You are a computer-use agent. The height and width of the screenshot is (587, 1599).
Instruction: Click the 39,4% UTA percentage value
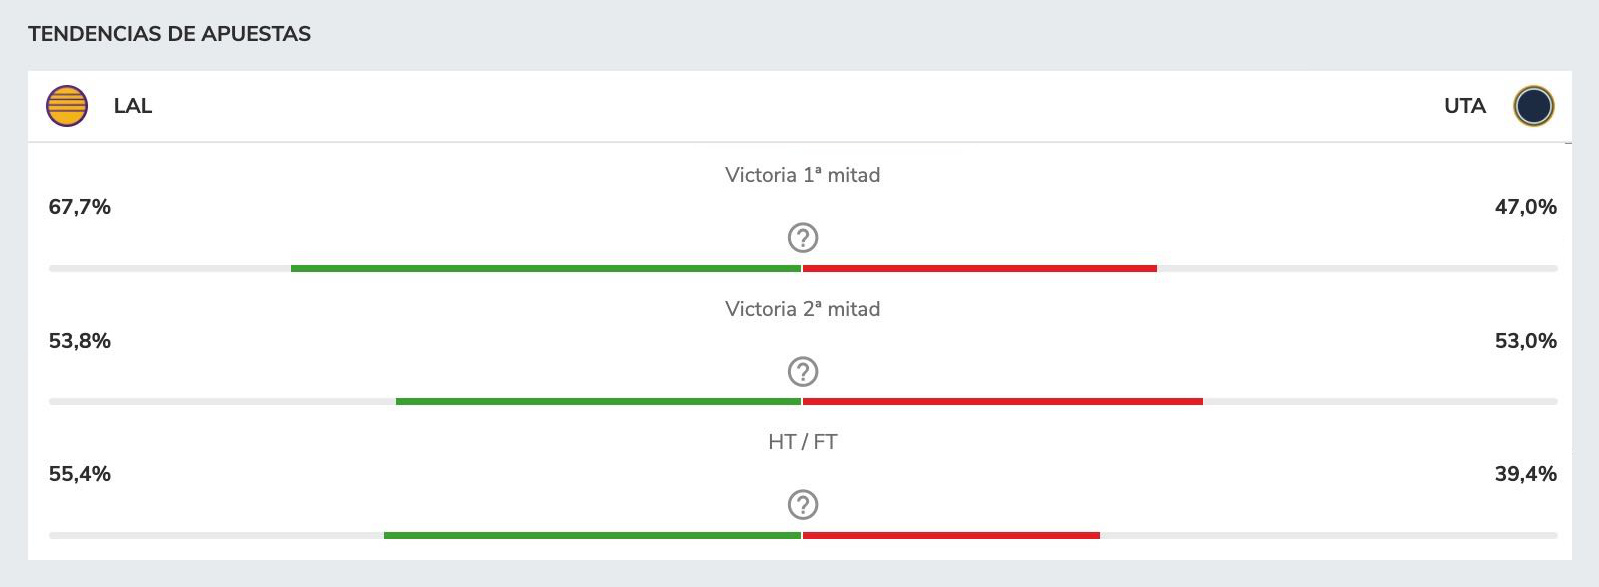[x=1525, y=474]
